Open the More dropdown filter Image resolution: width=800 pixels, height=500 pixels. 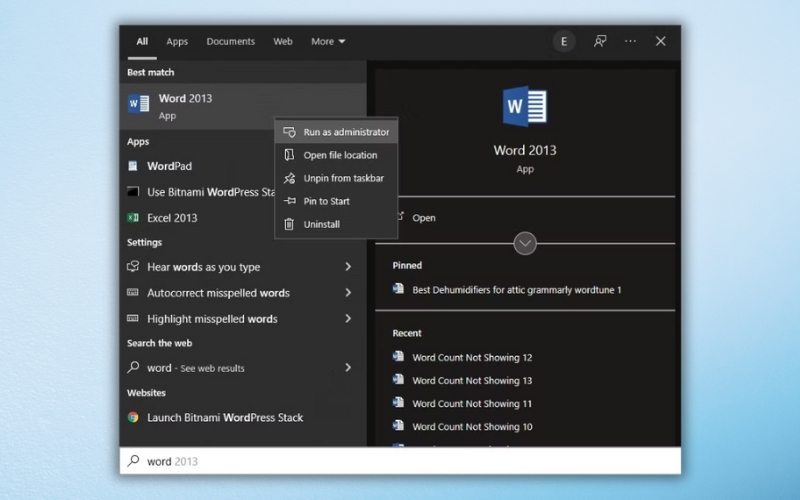[x=328, y=41]
